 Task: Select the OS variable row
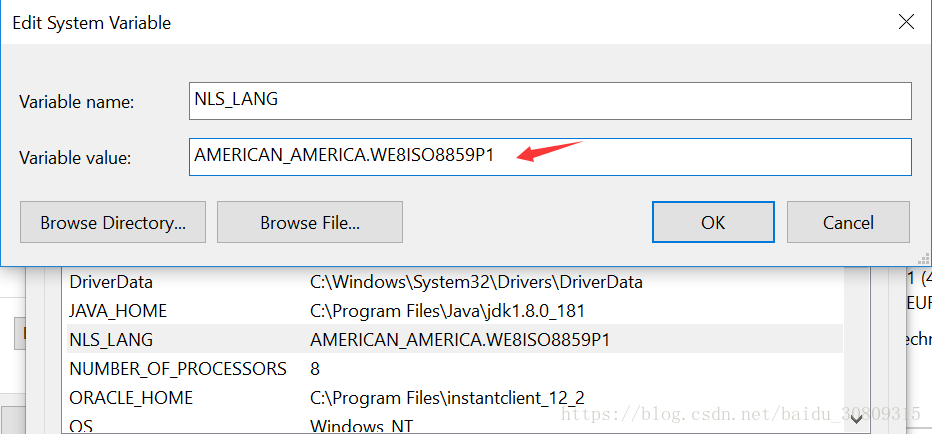[x=80, y=425]
